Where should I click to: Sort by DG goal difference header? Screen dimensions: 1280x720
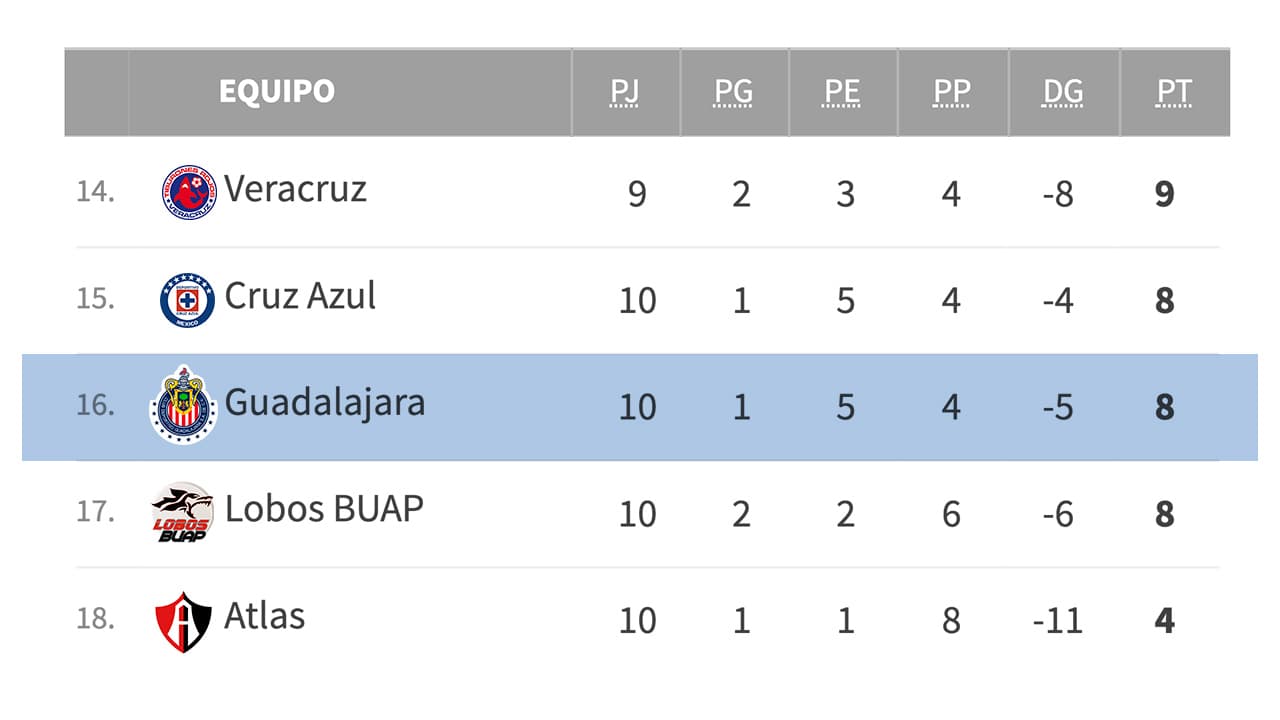point(1063,92)
